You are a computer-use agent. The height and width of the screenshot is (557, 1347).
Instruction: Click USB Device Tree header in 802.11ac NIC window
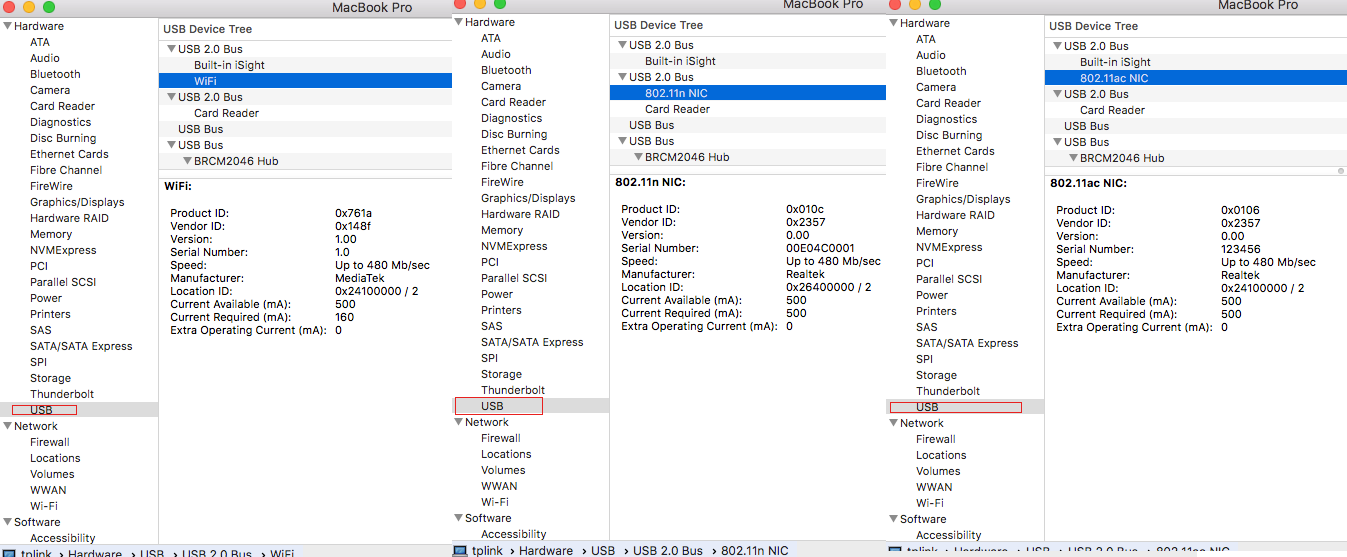[x=1094, y=26]
